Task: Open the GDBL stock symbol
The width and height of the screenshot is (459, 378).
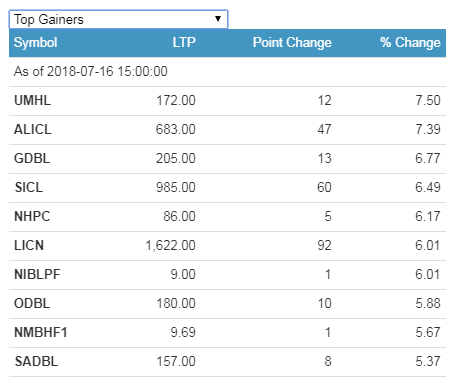Action: coord(32,158)
